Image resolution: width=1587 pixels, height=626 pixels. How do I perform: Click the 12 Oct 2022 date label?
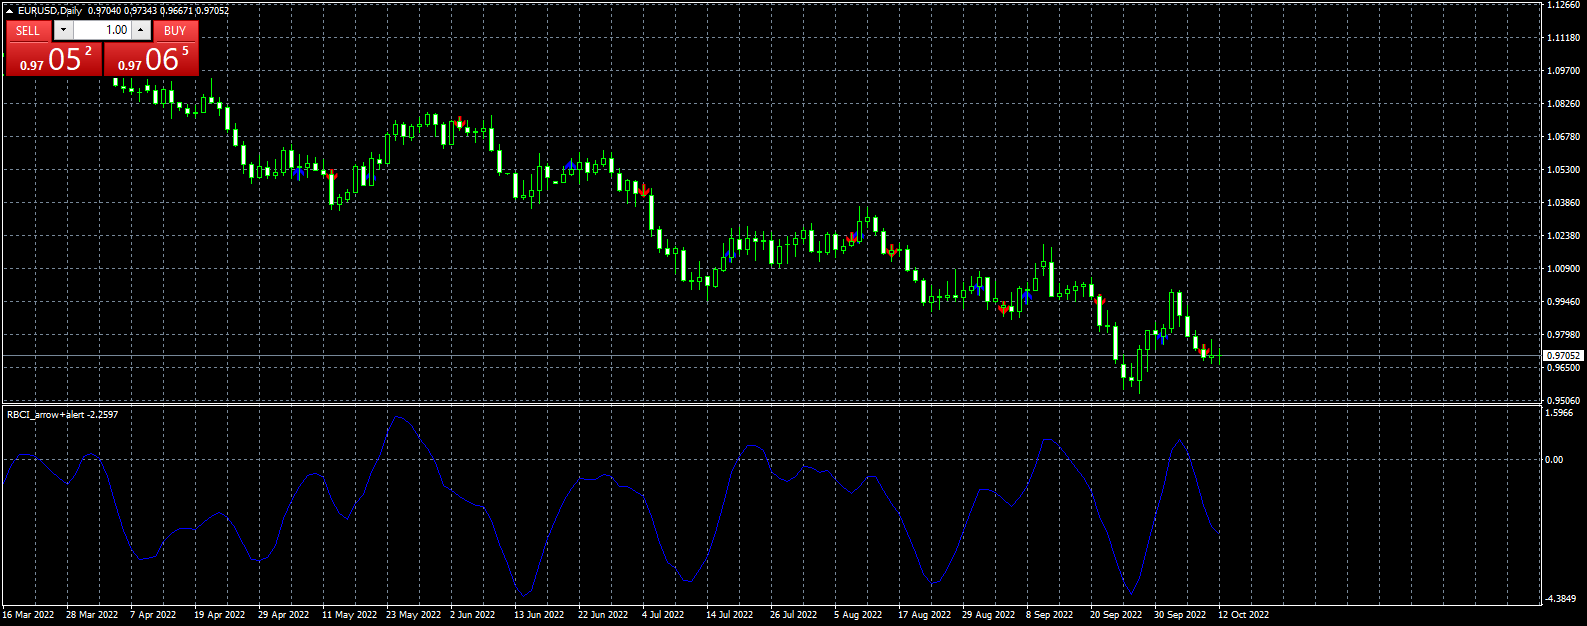[1243, 615]
